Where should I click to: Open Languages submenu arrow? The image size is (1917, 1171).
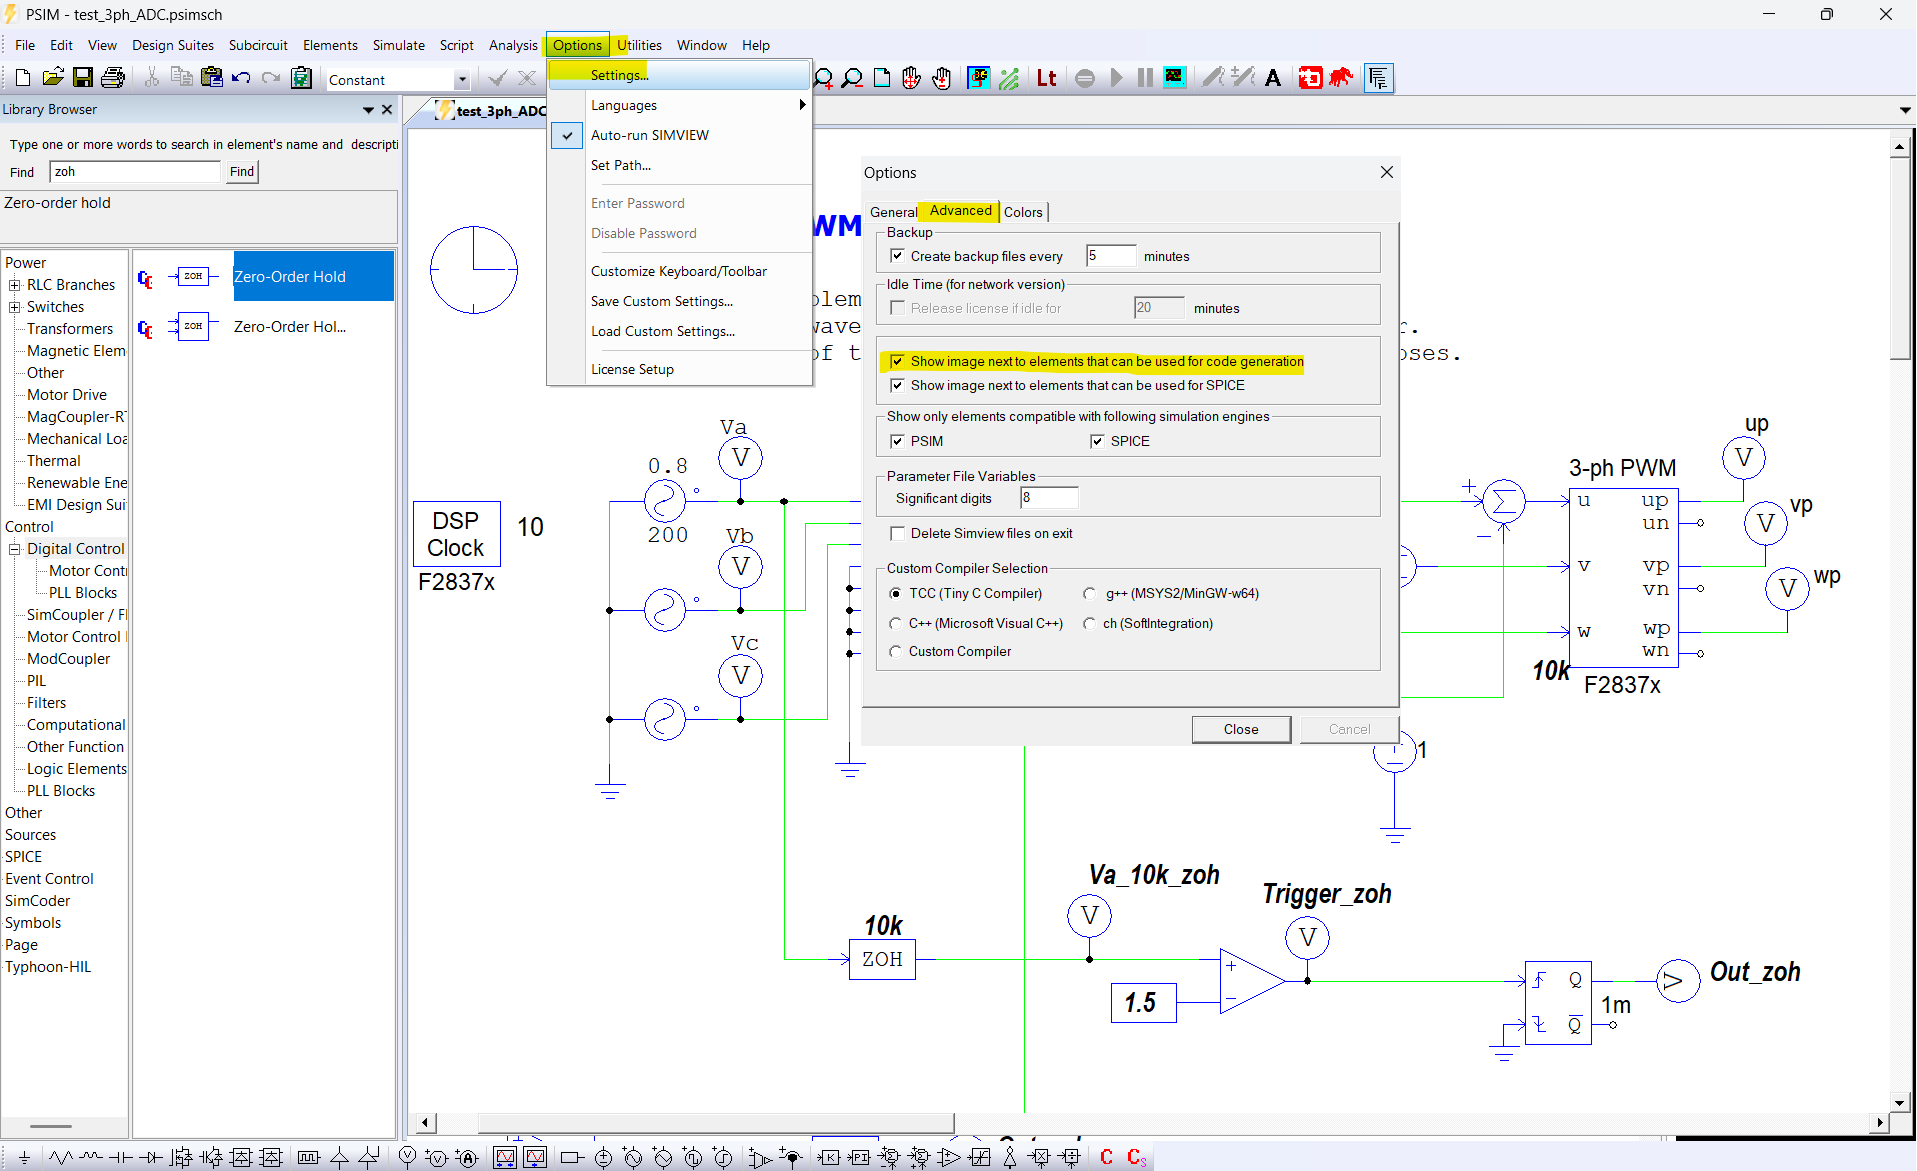click(802, 105)
